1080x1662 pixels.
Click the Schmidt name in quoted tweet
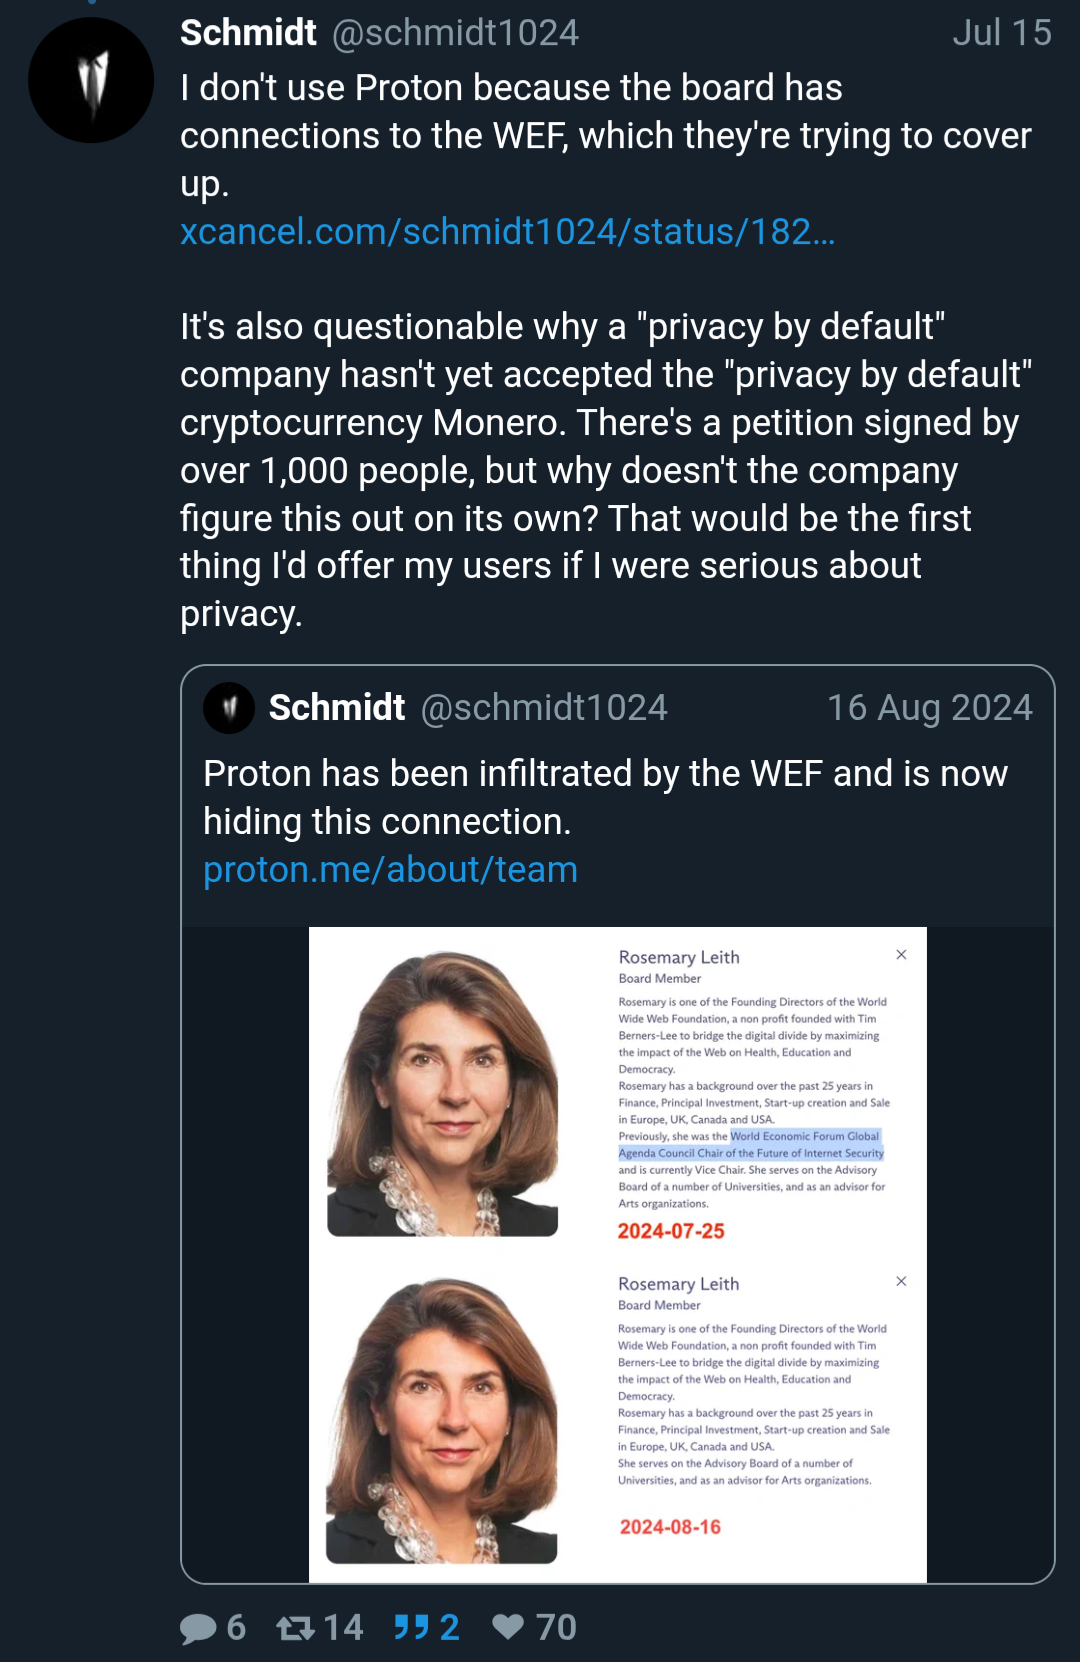tap(337, 708)
